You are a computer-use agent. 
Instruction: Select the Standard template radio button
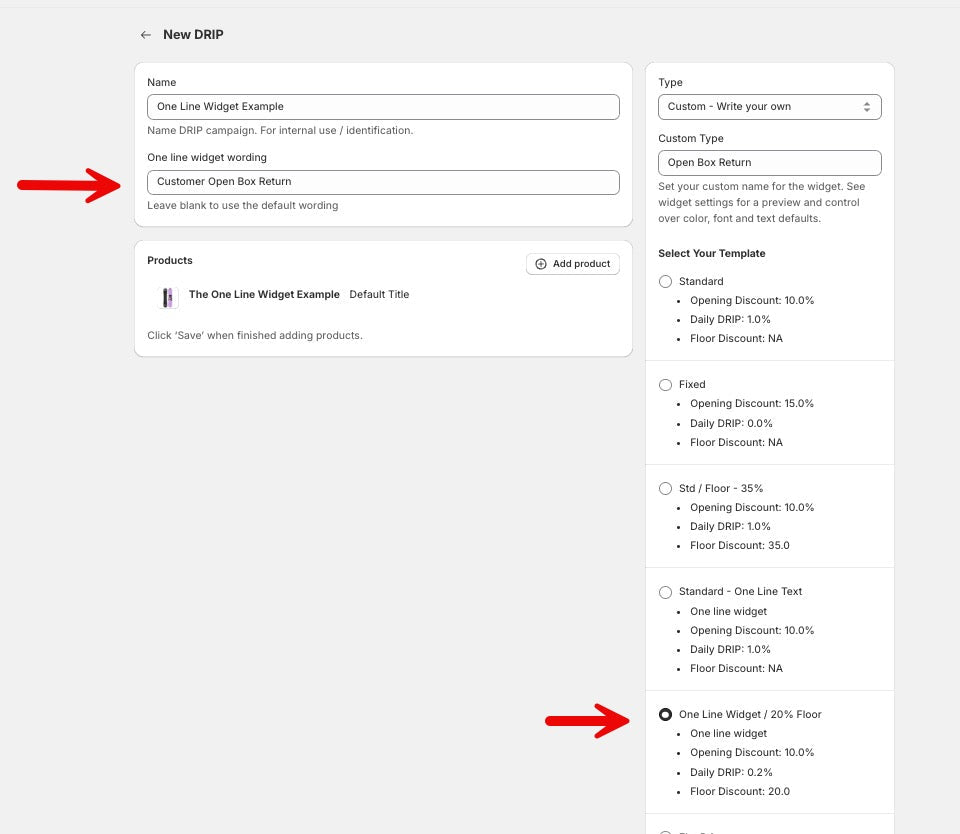click(x=666, y=282)
